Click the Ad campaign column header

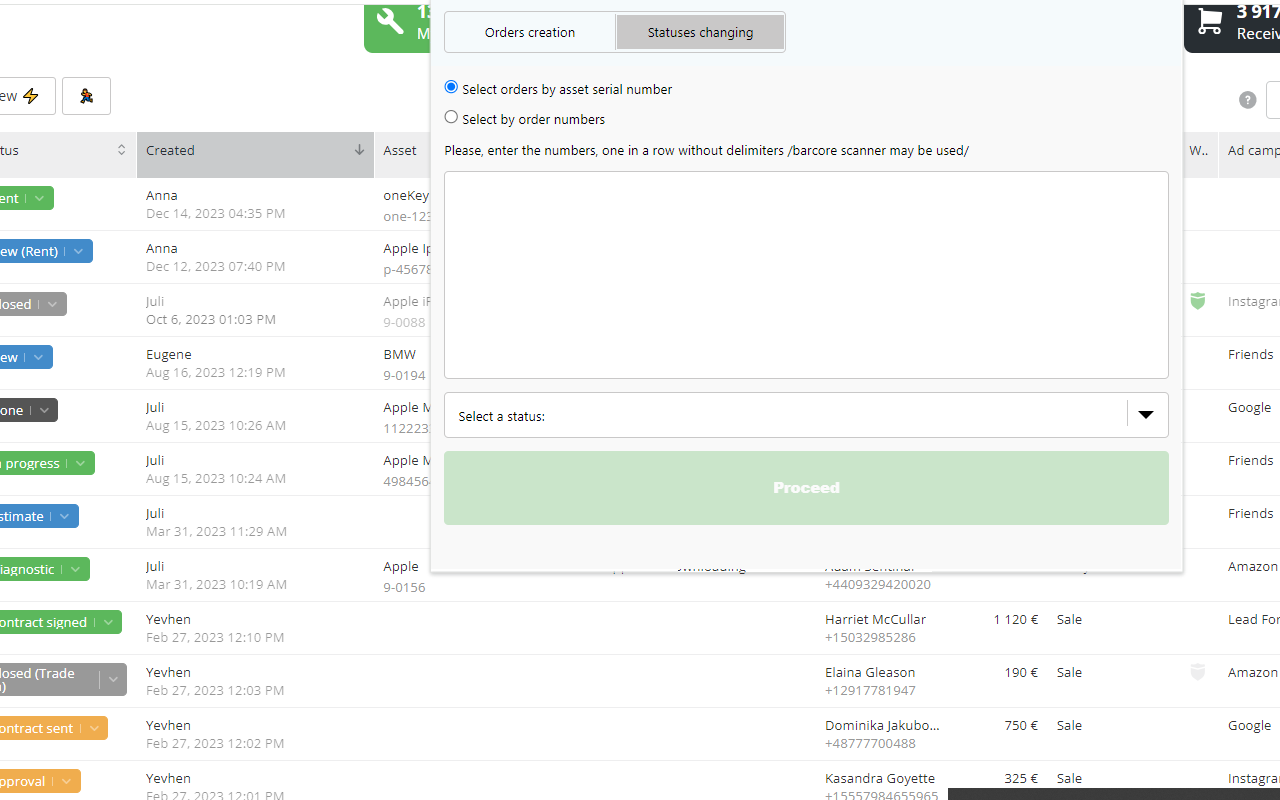[1254, 150]
